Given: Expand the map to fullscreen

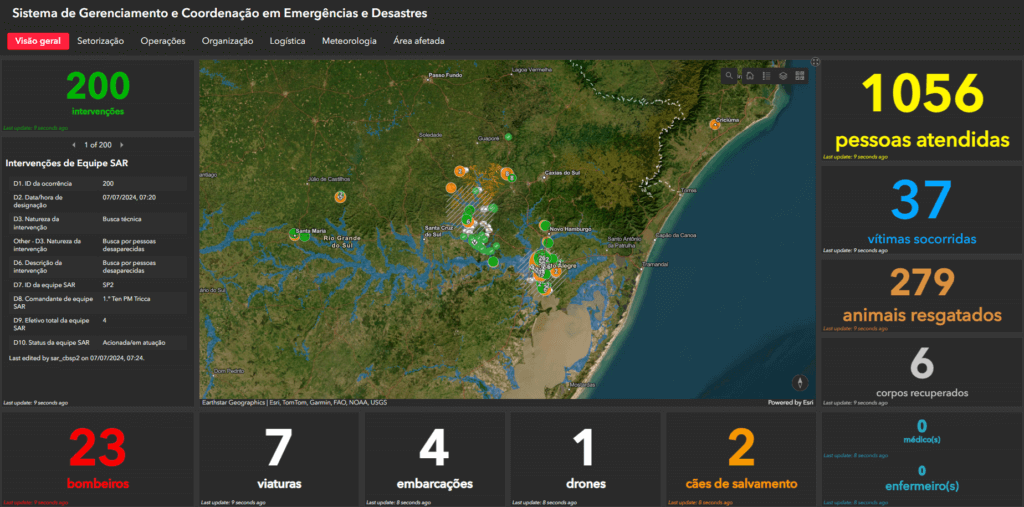Looking at the screenshot, I should click(815, 62).
